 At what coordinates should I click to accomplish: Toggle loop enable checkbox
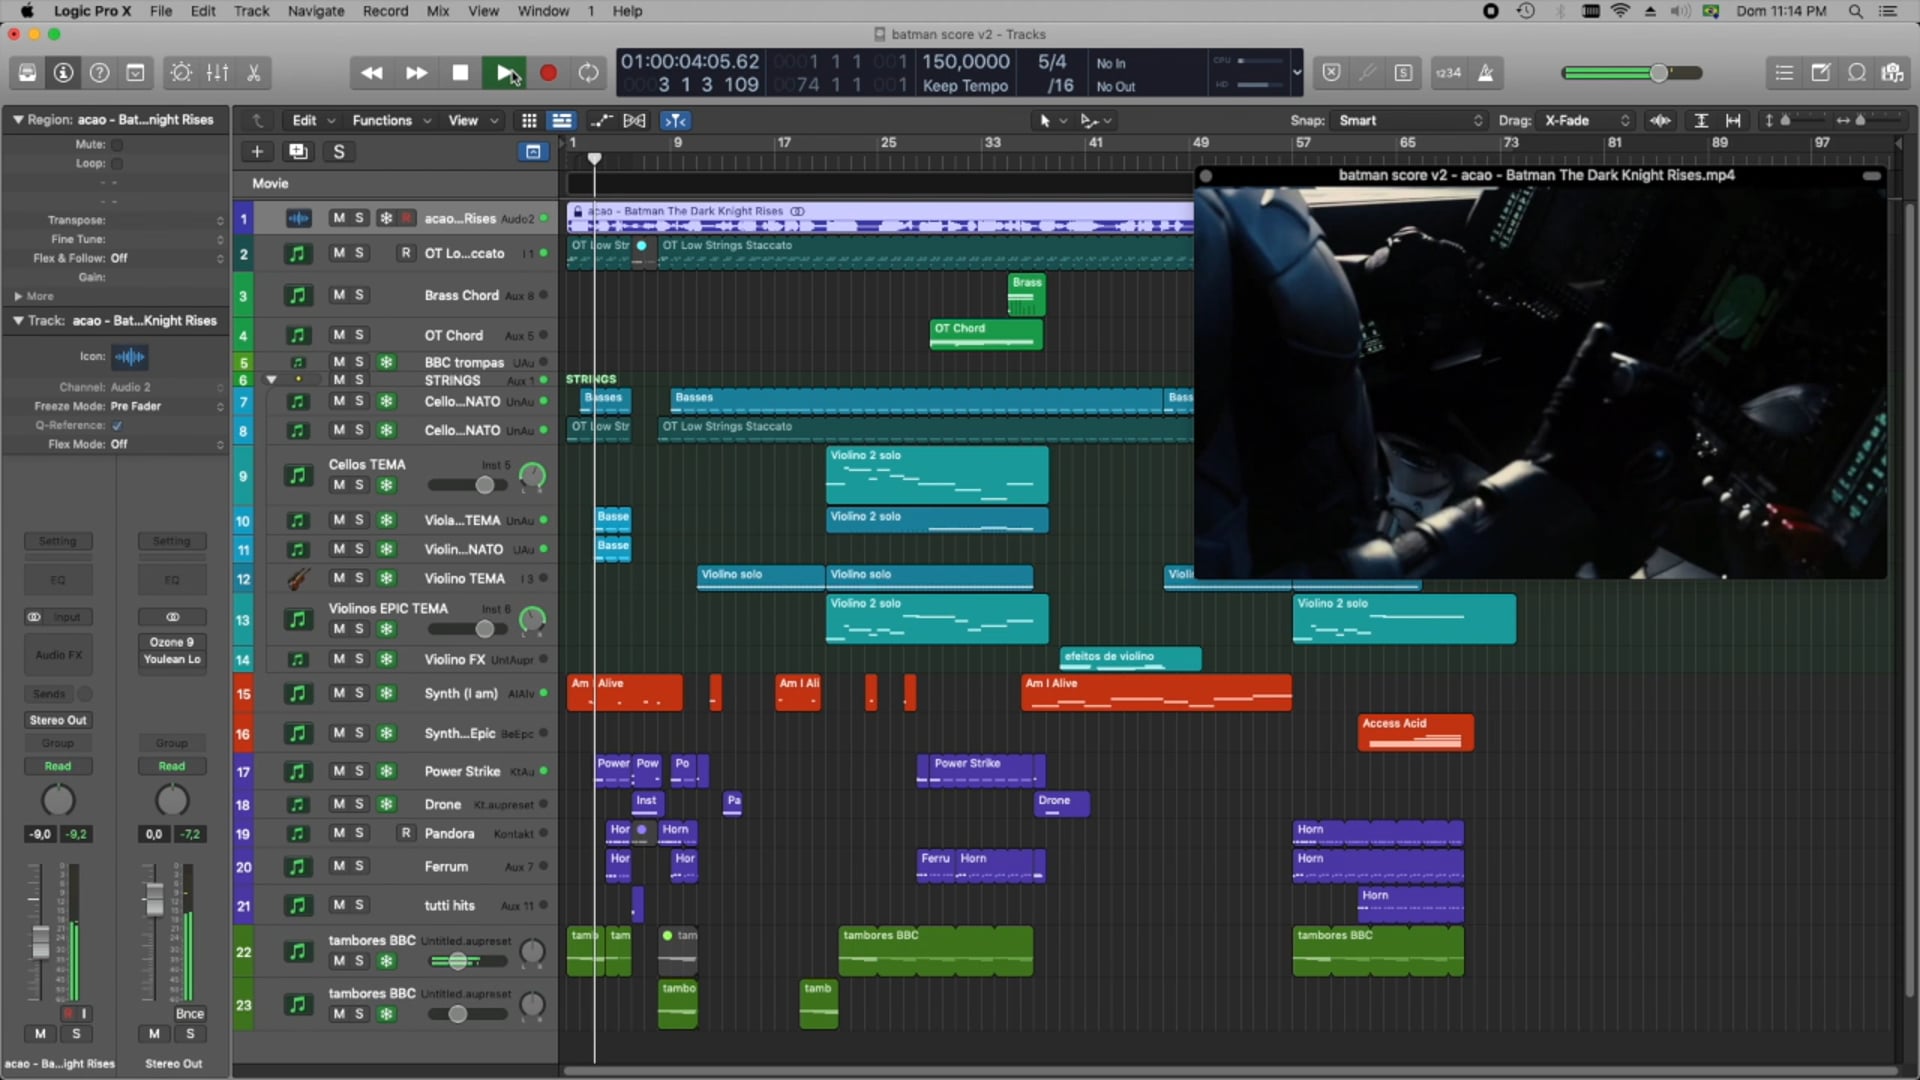(115, 164)
